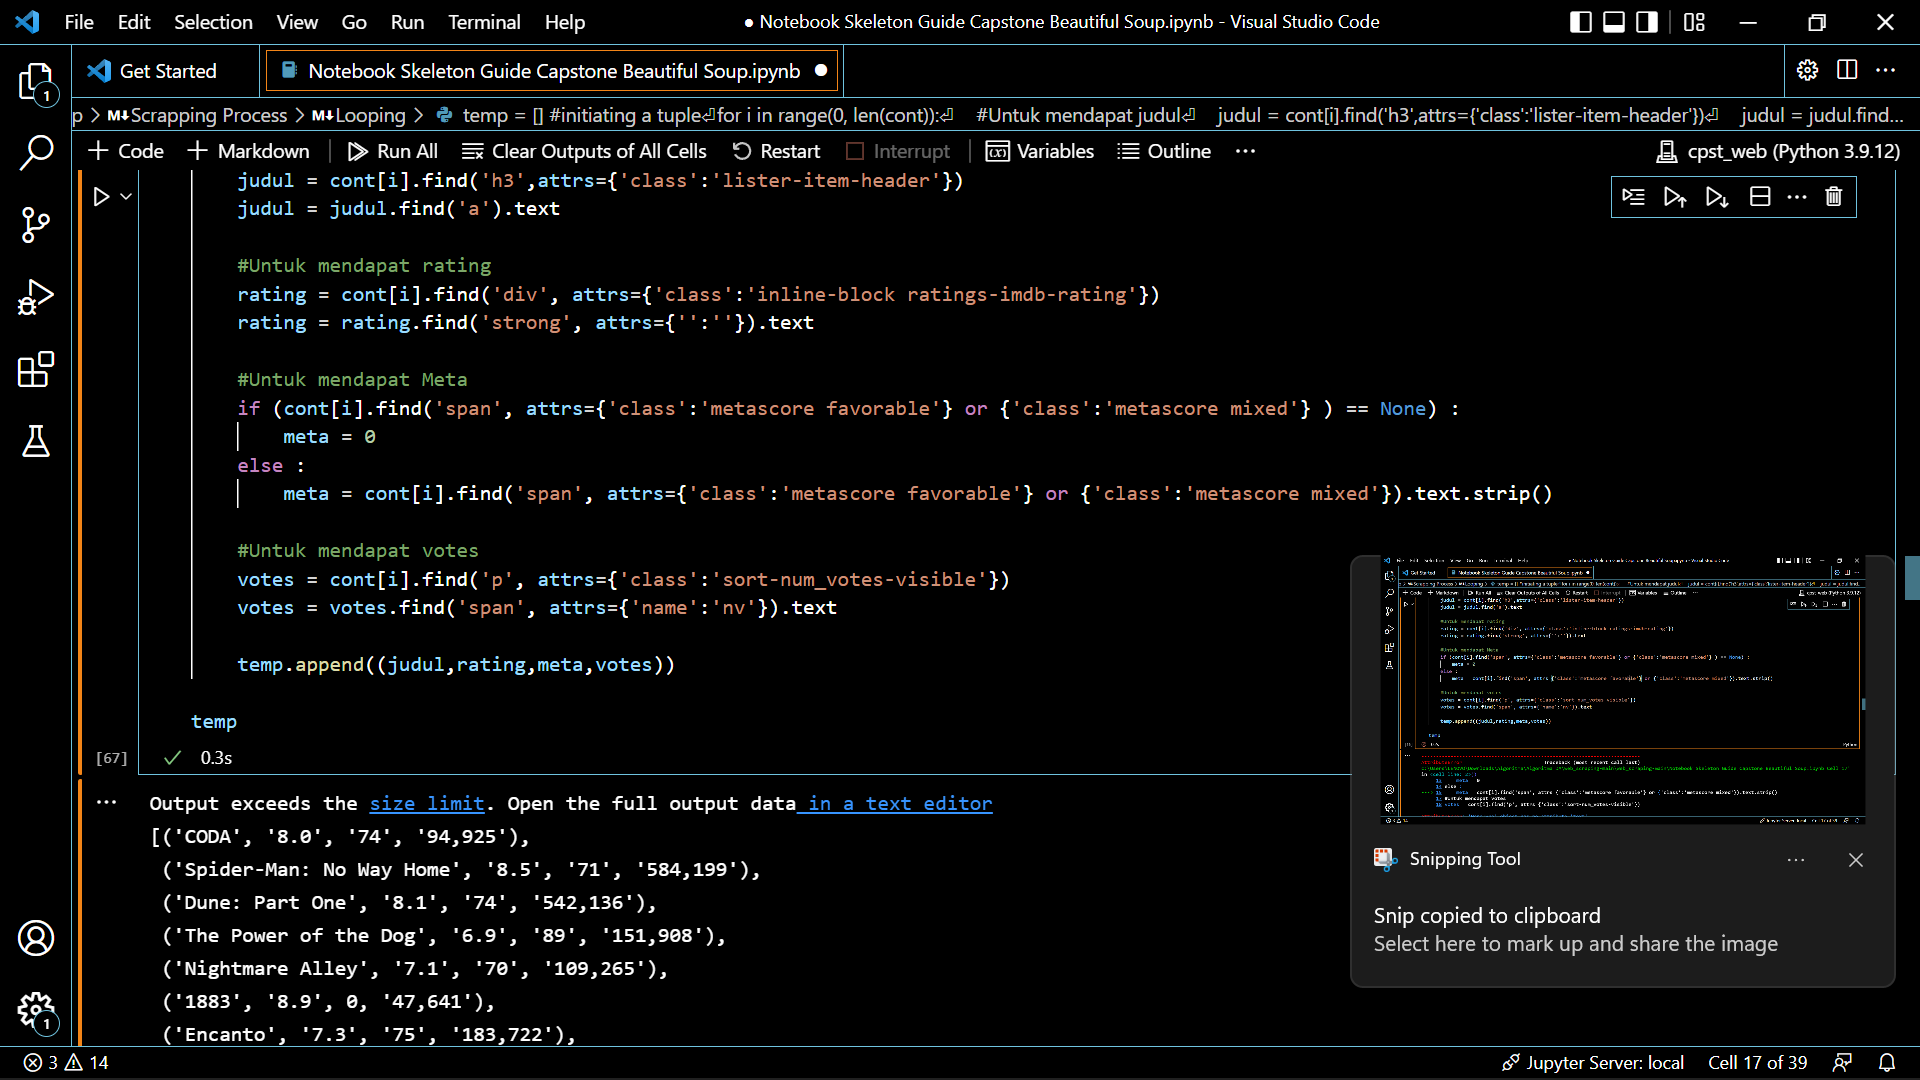Viewport: 1920px width, 1080px height.
Task: Click Run All in the notebook toolbar
Action: pos(393,151)
